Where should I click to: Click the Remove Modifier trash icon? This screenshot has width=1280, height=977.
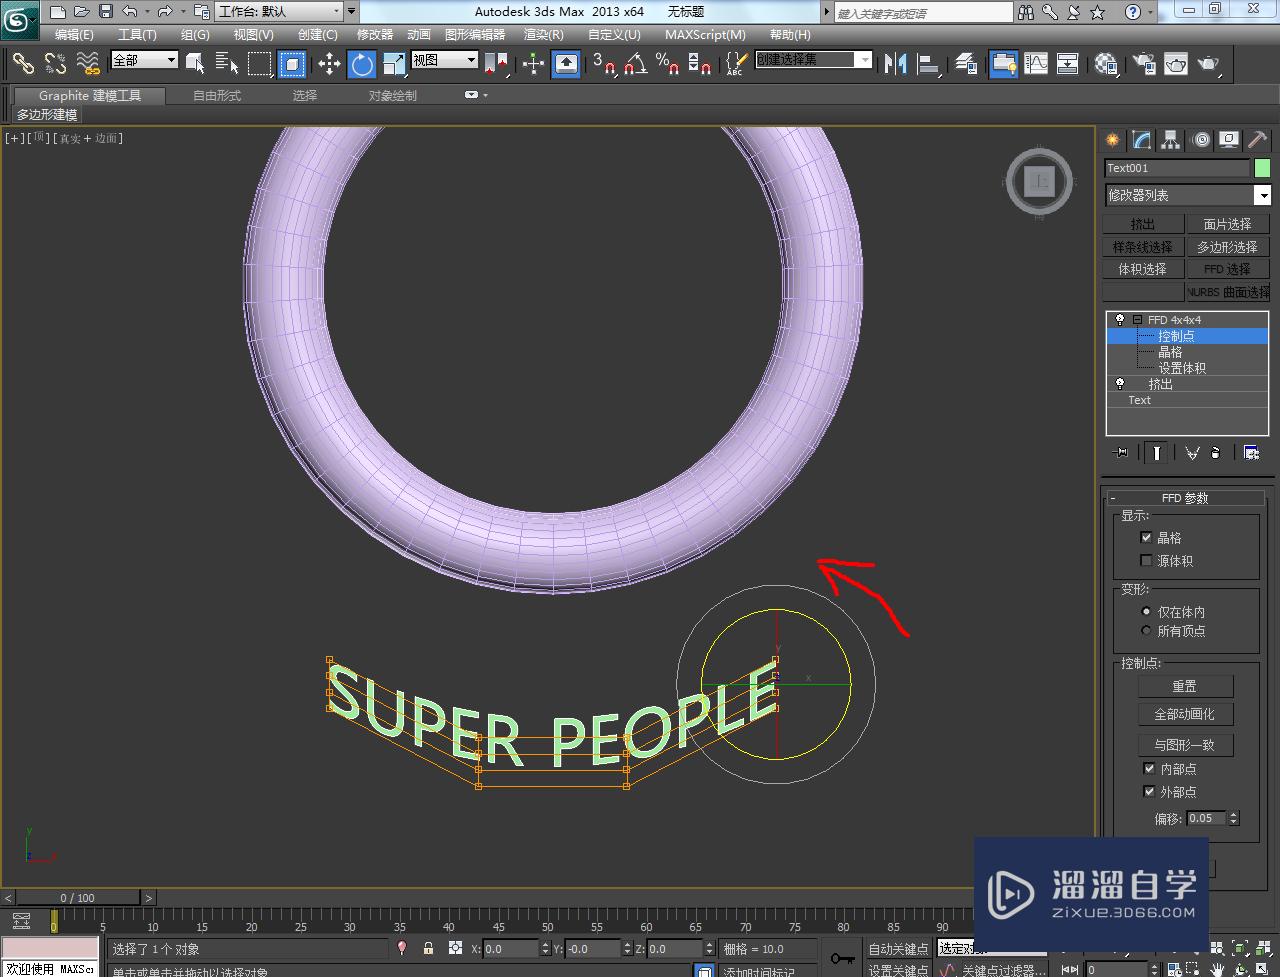click(1215, 453)
